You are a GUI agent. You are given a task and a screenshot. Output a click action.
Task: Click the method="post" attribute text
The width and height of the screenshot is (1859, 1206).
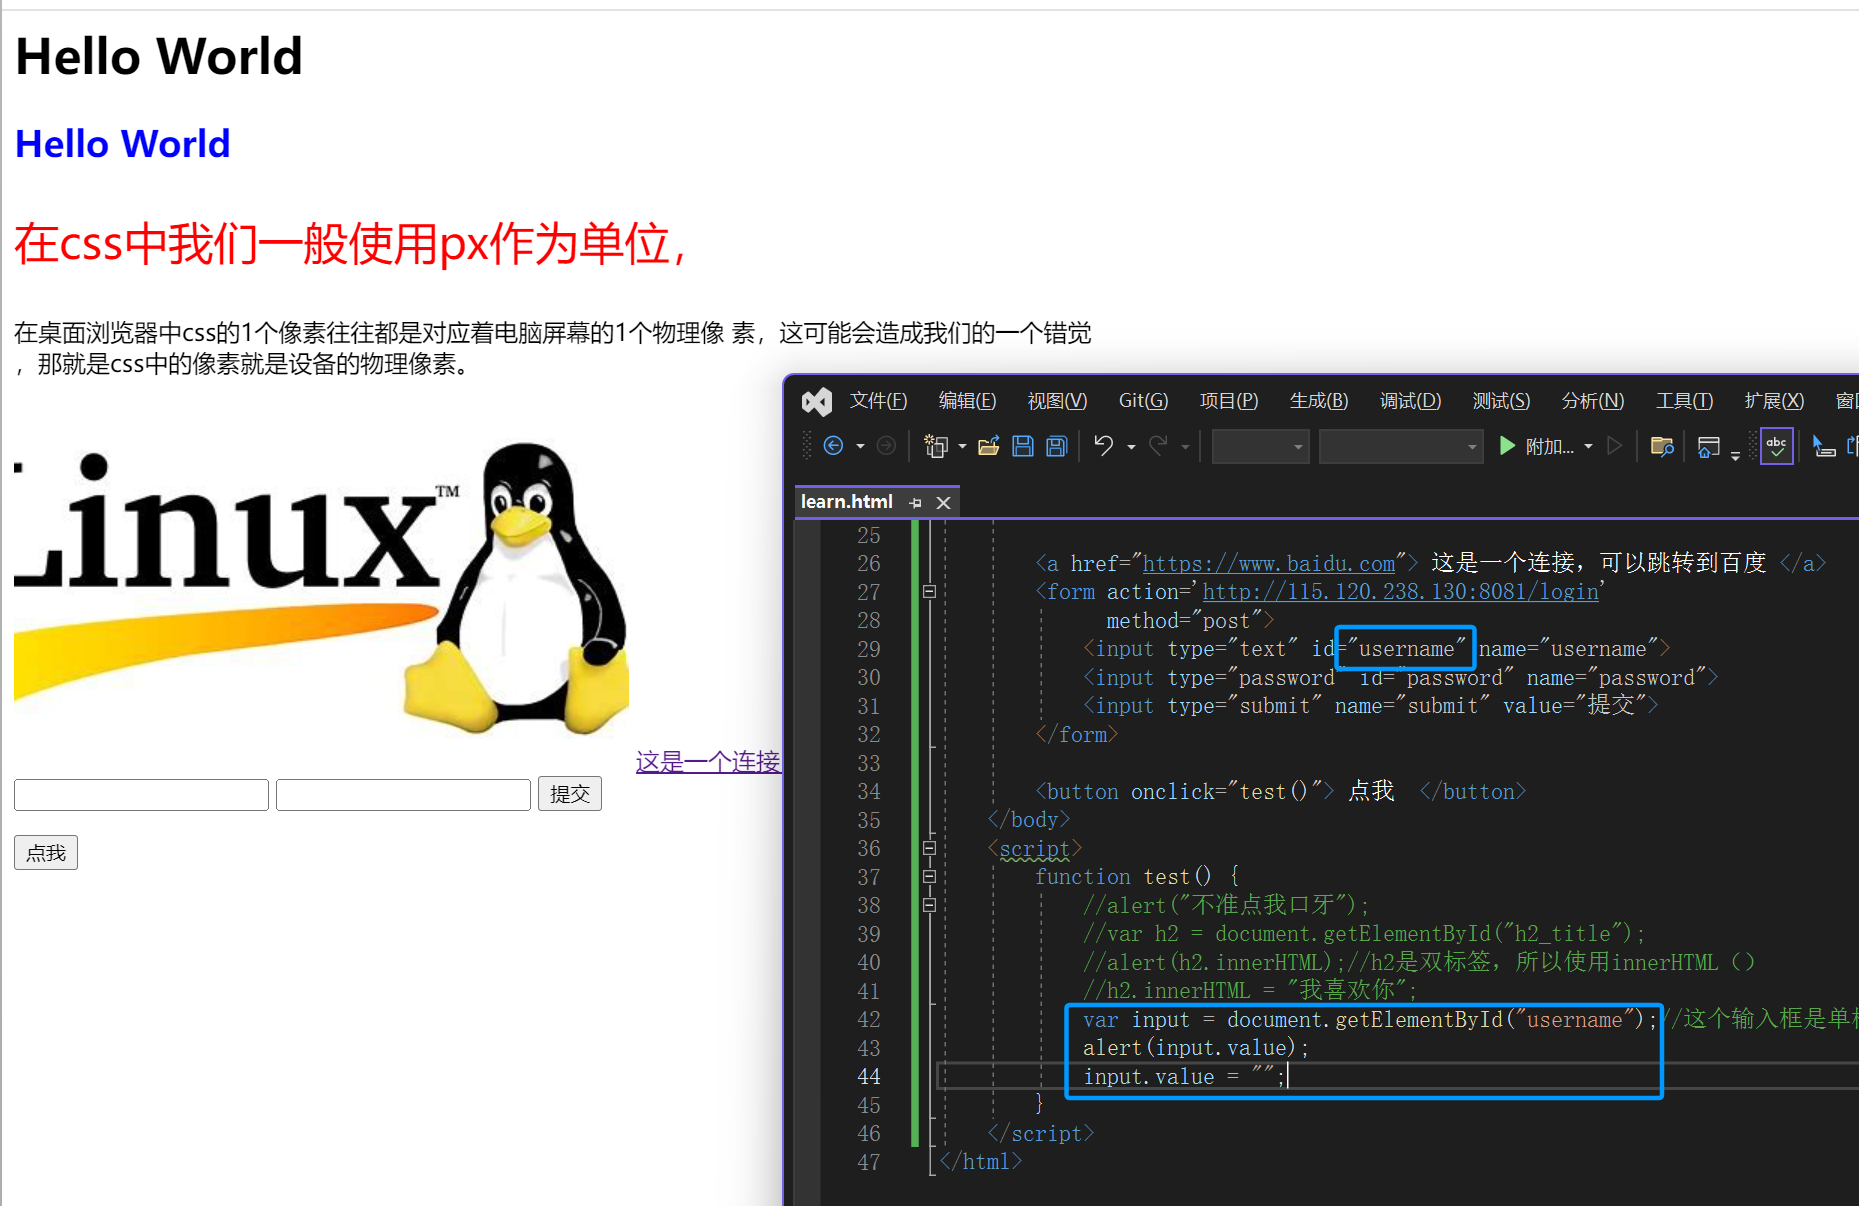(x=1189, y=621)
